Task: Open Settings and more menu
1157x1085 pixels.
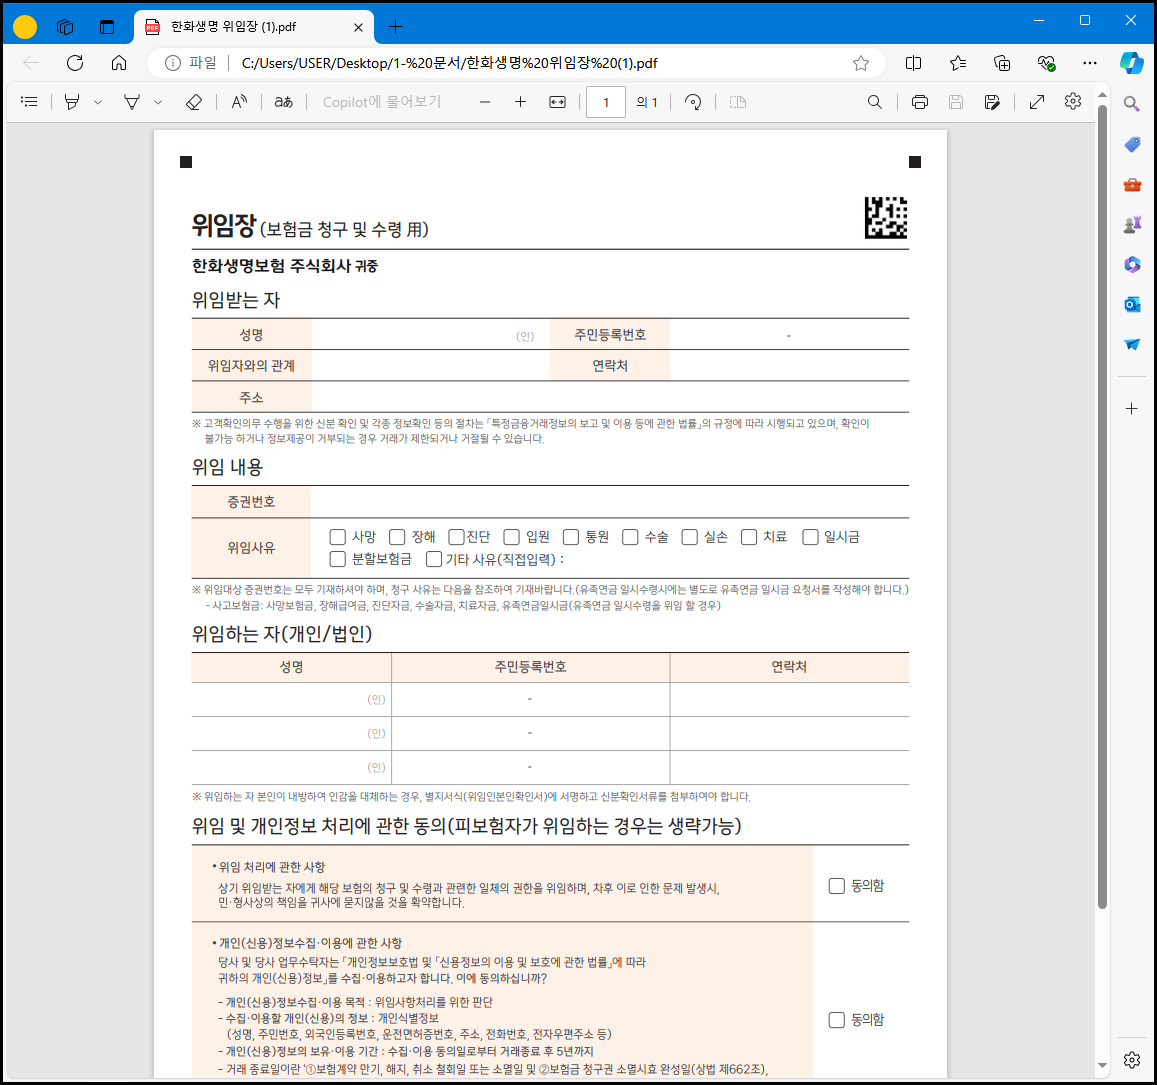Action: (x=1090, y=63)
